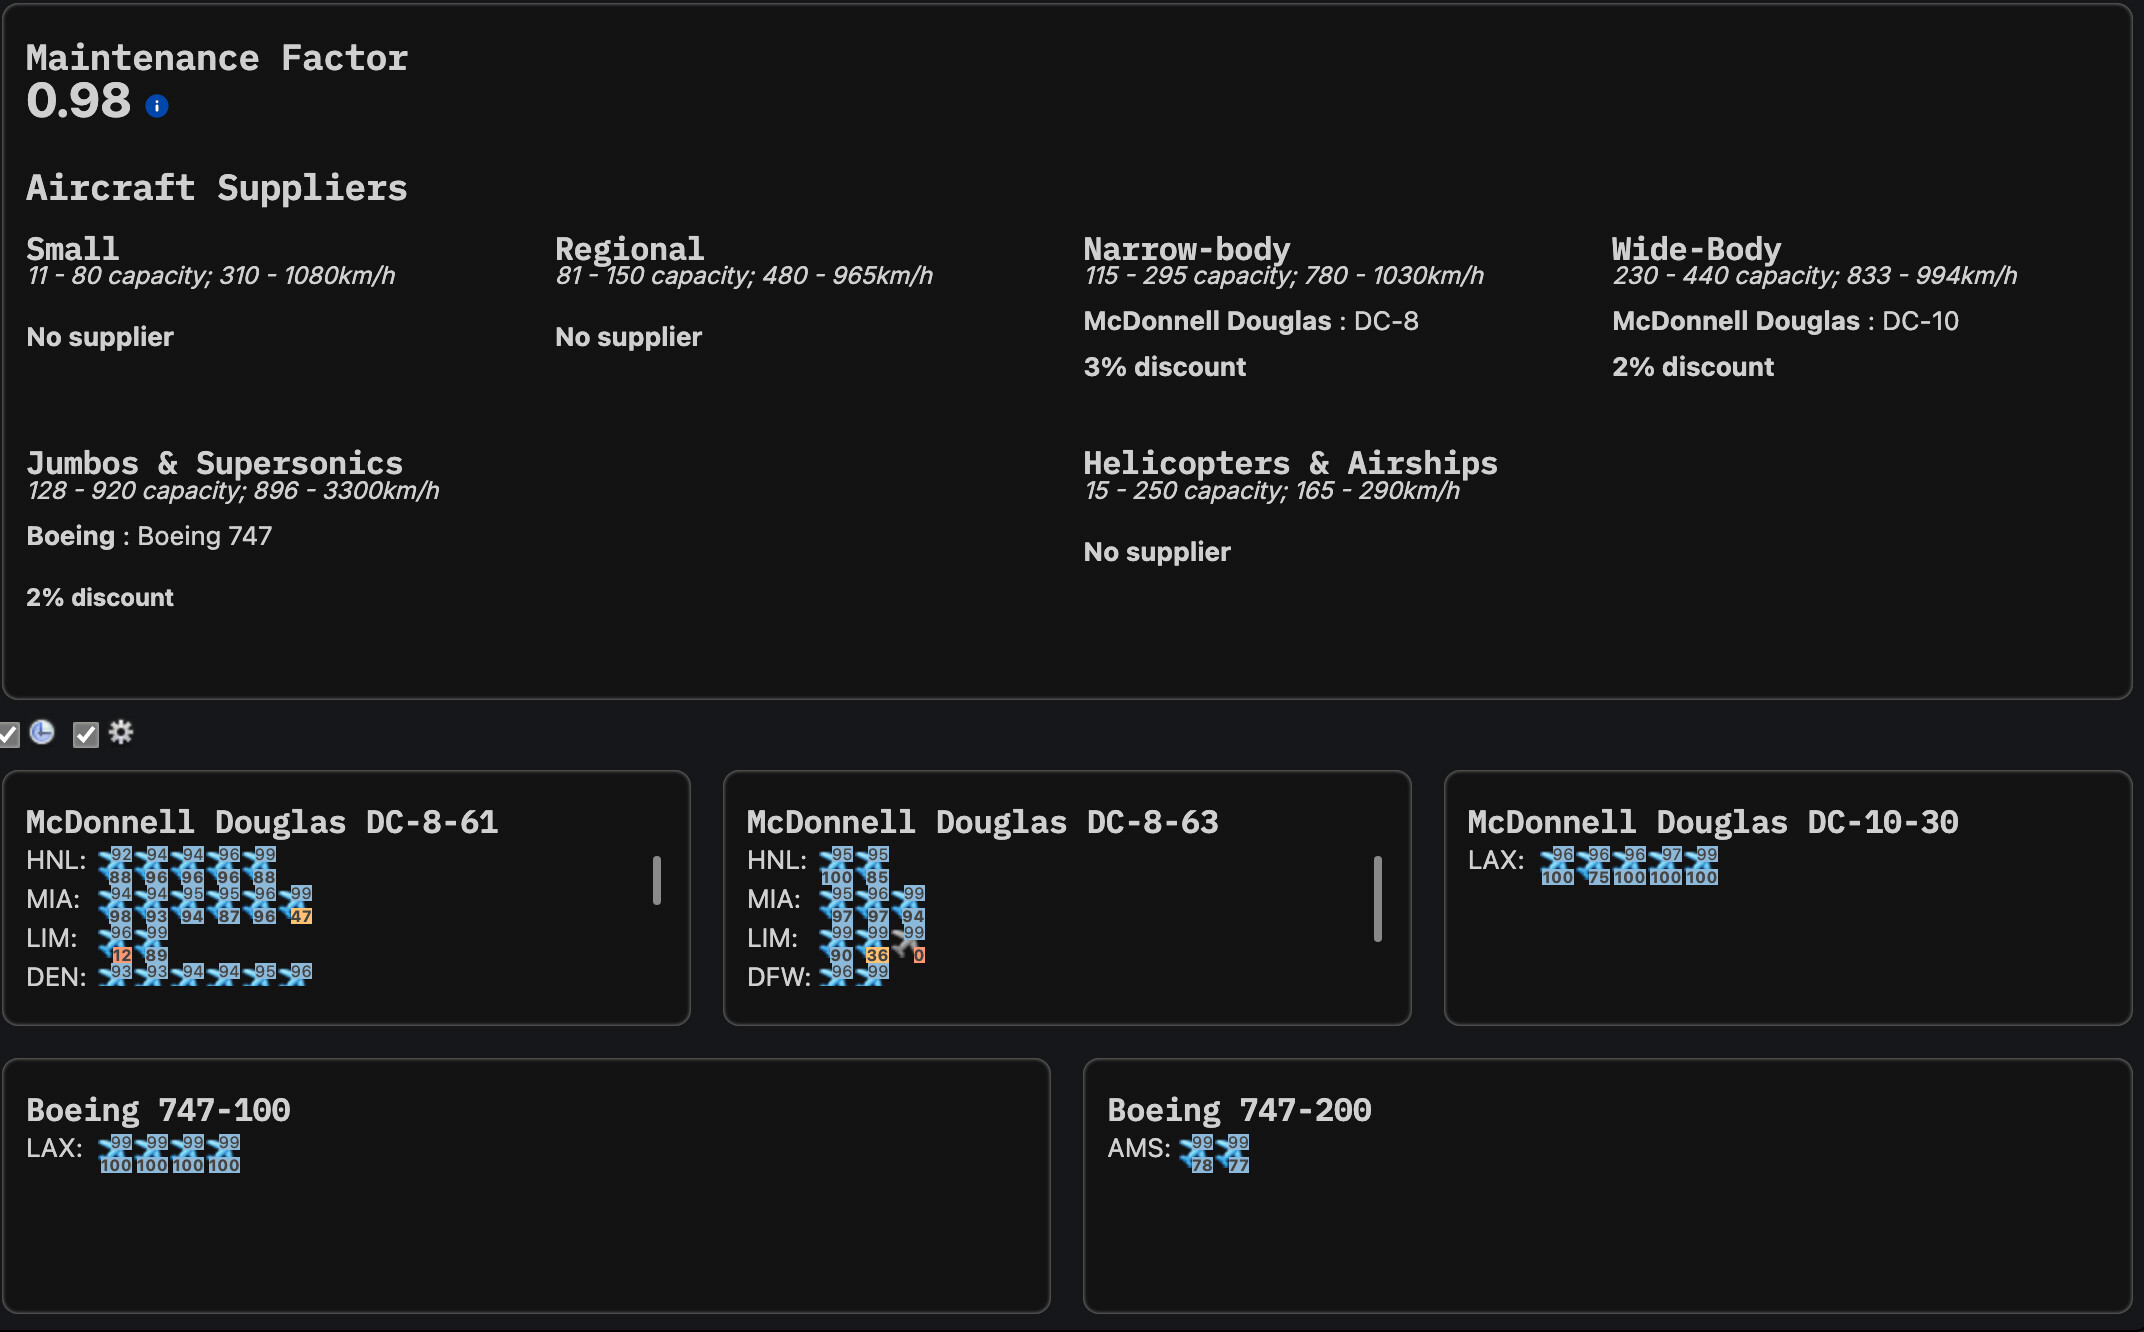Click the 'Maintenance Factor' heading
Image resolution: width=2144 pixels, height=1332 pixels.
click(217, 58)
